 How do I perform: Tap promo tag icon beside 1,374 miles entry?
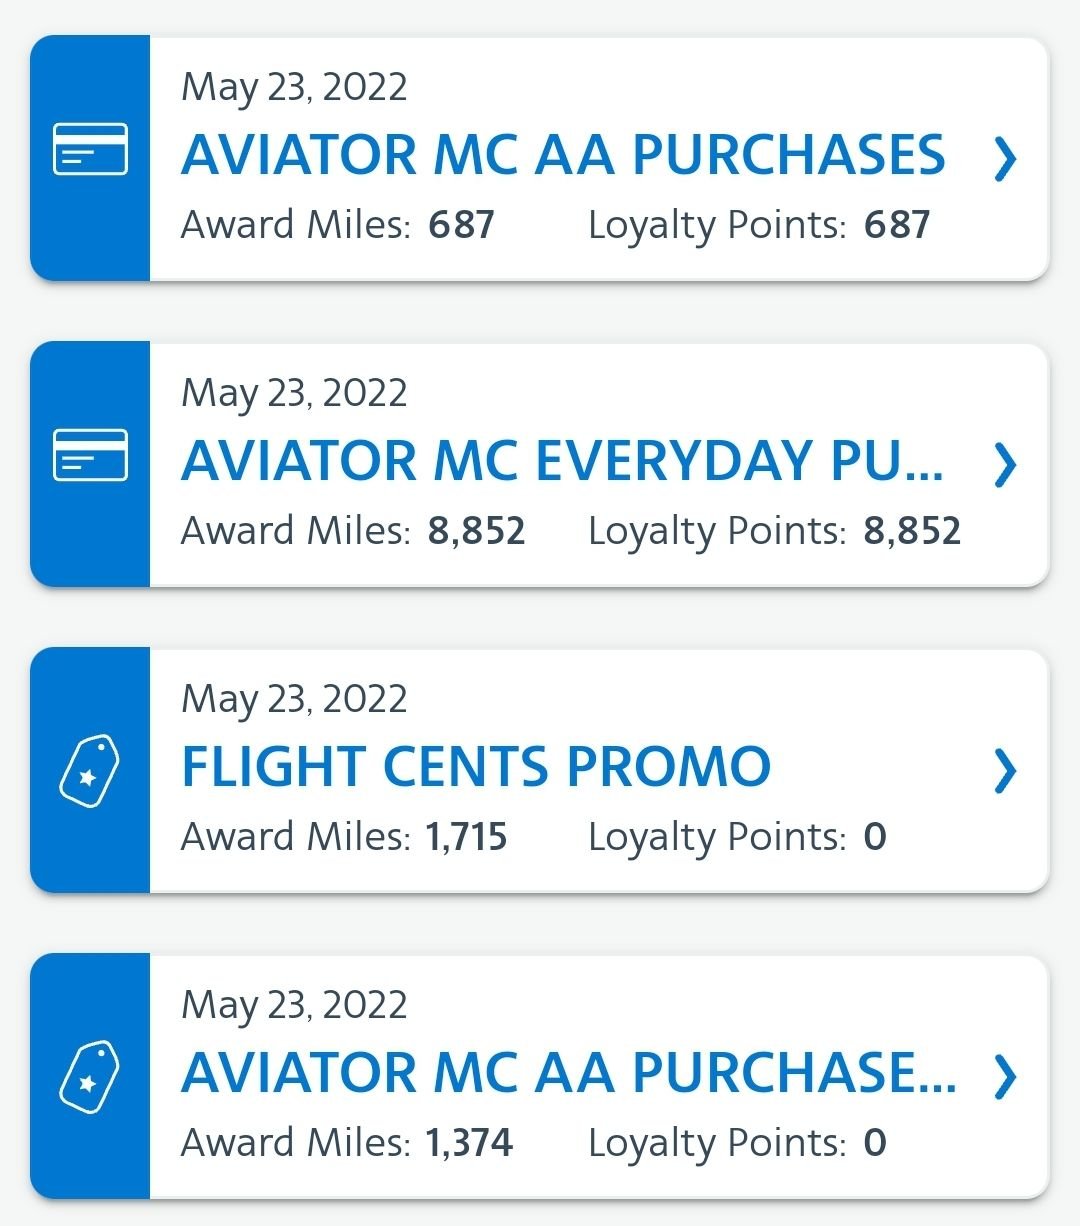[x=90, y=1077]
